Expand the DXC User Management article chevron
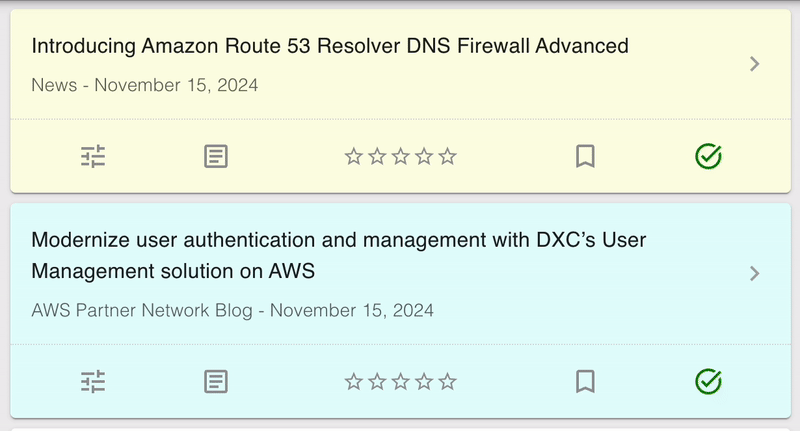 pyautogui.click(x=755, y=273)
